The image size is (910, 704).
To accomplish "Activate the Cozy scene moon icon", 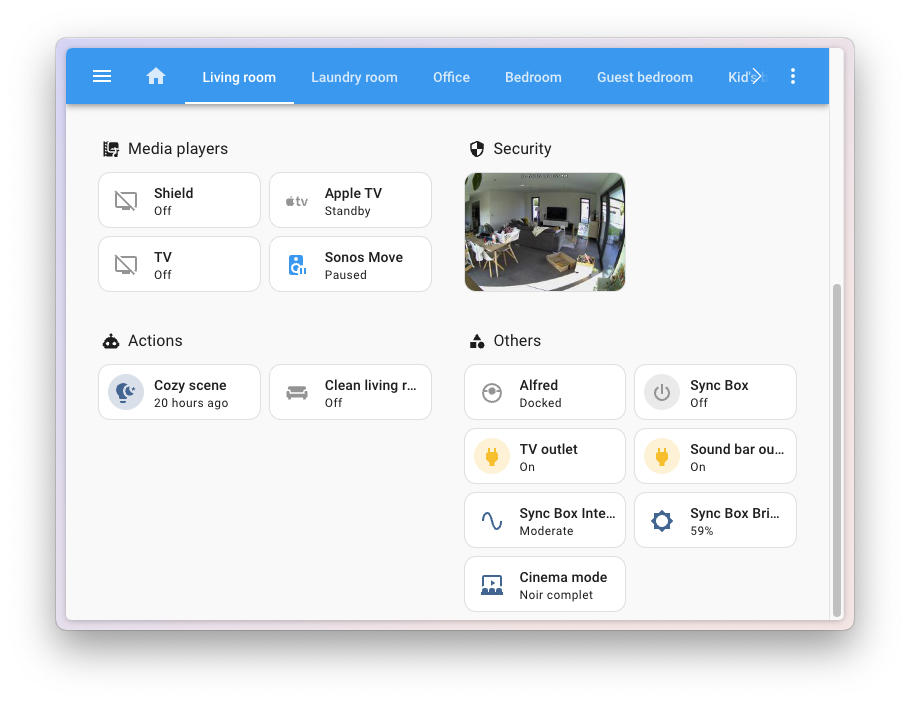I will coord(125,392).
